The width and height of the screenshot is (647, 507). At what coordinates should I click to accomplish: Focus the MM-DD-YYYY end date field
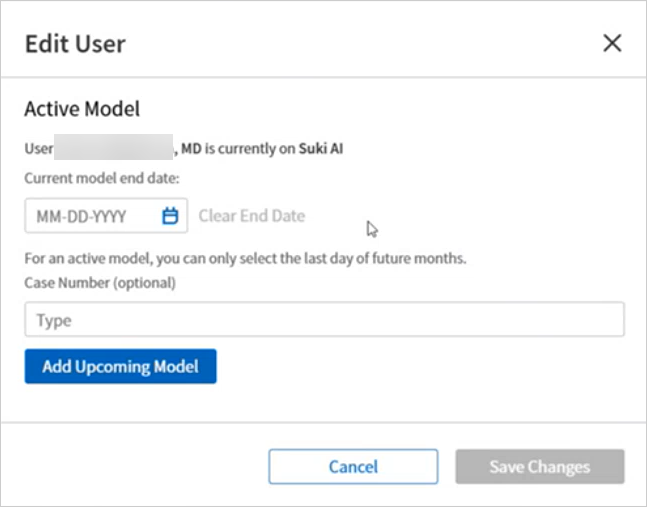click(x=90, y=215)
